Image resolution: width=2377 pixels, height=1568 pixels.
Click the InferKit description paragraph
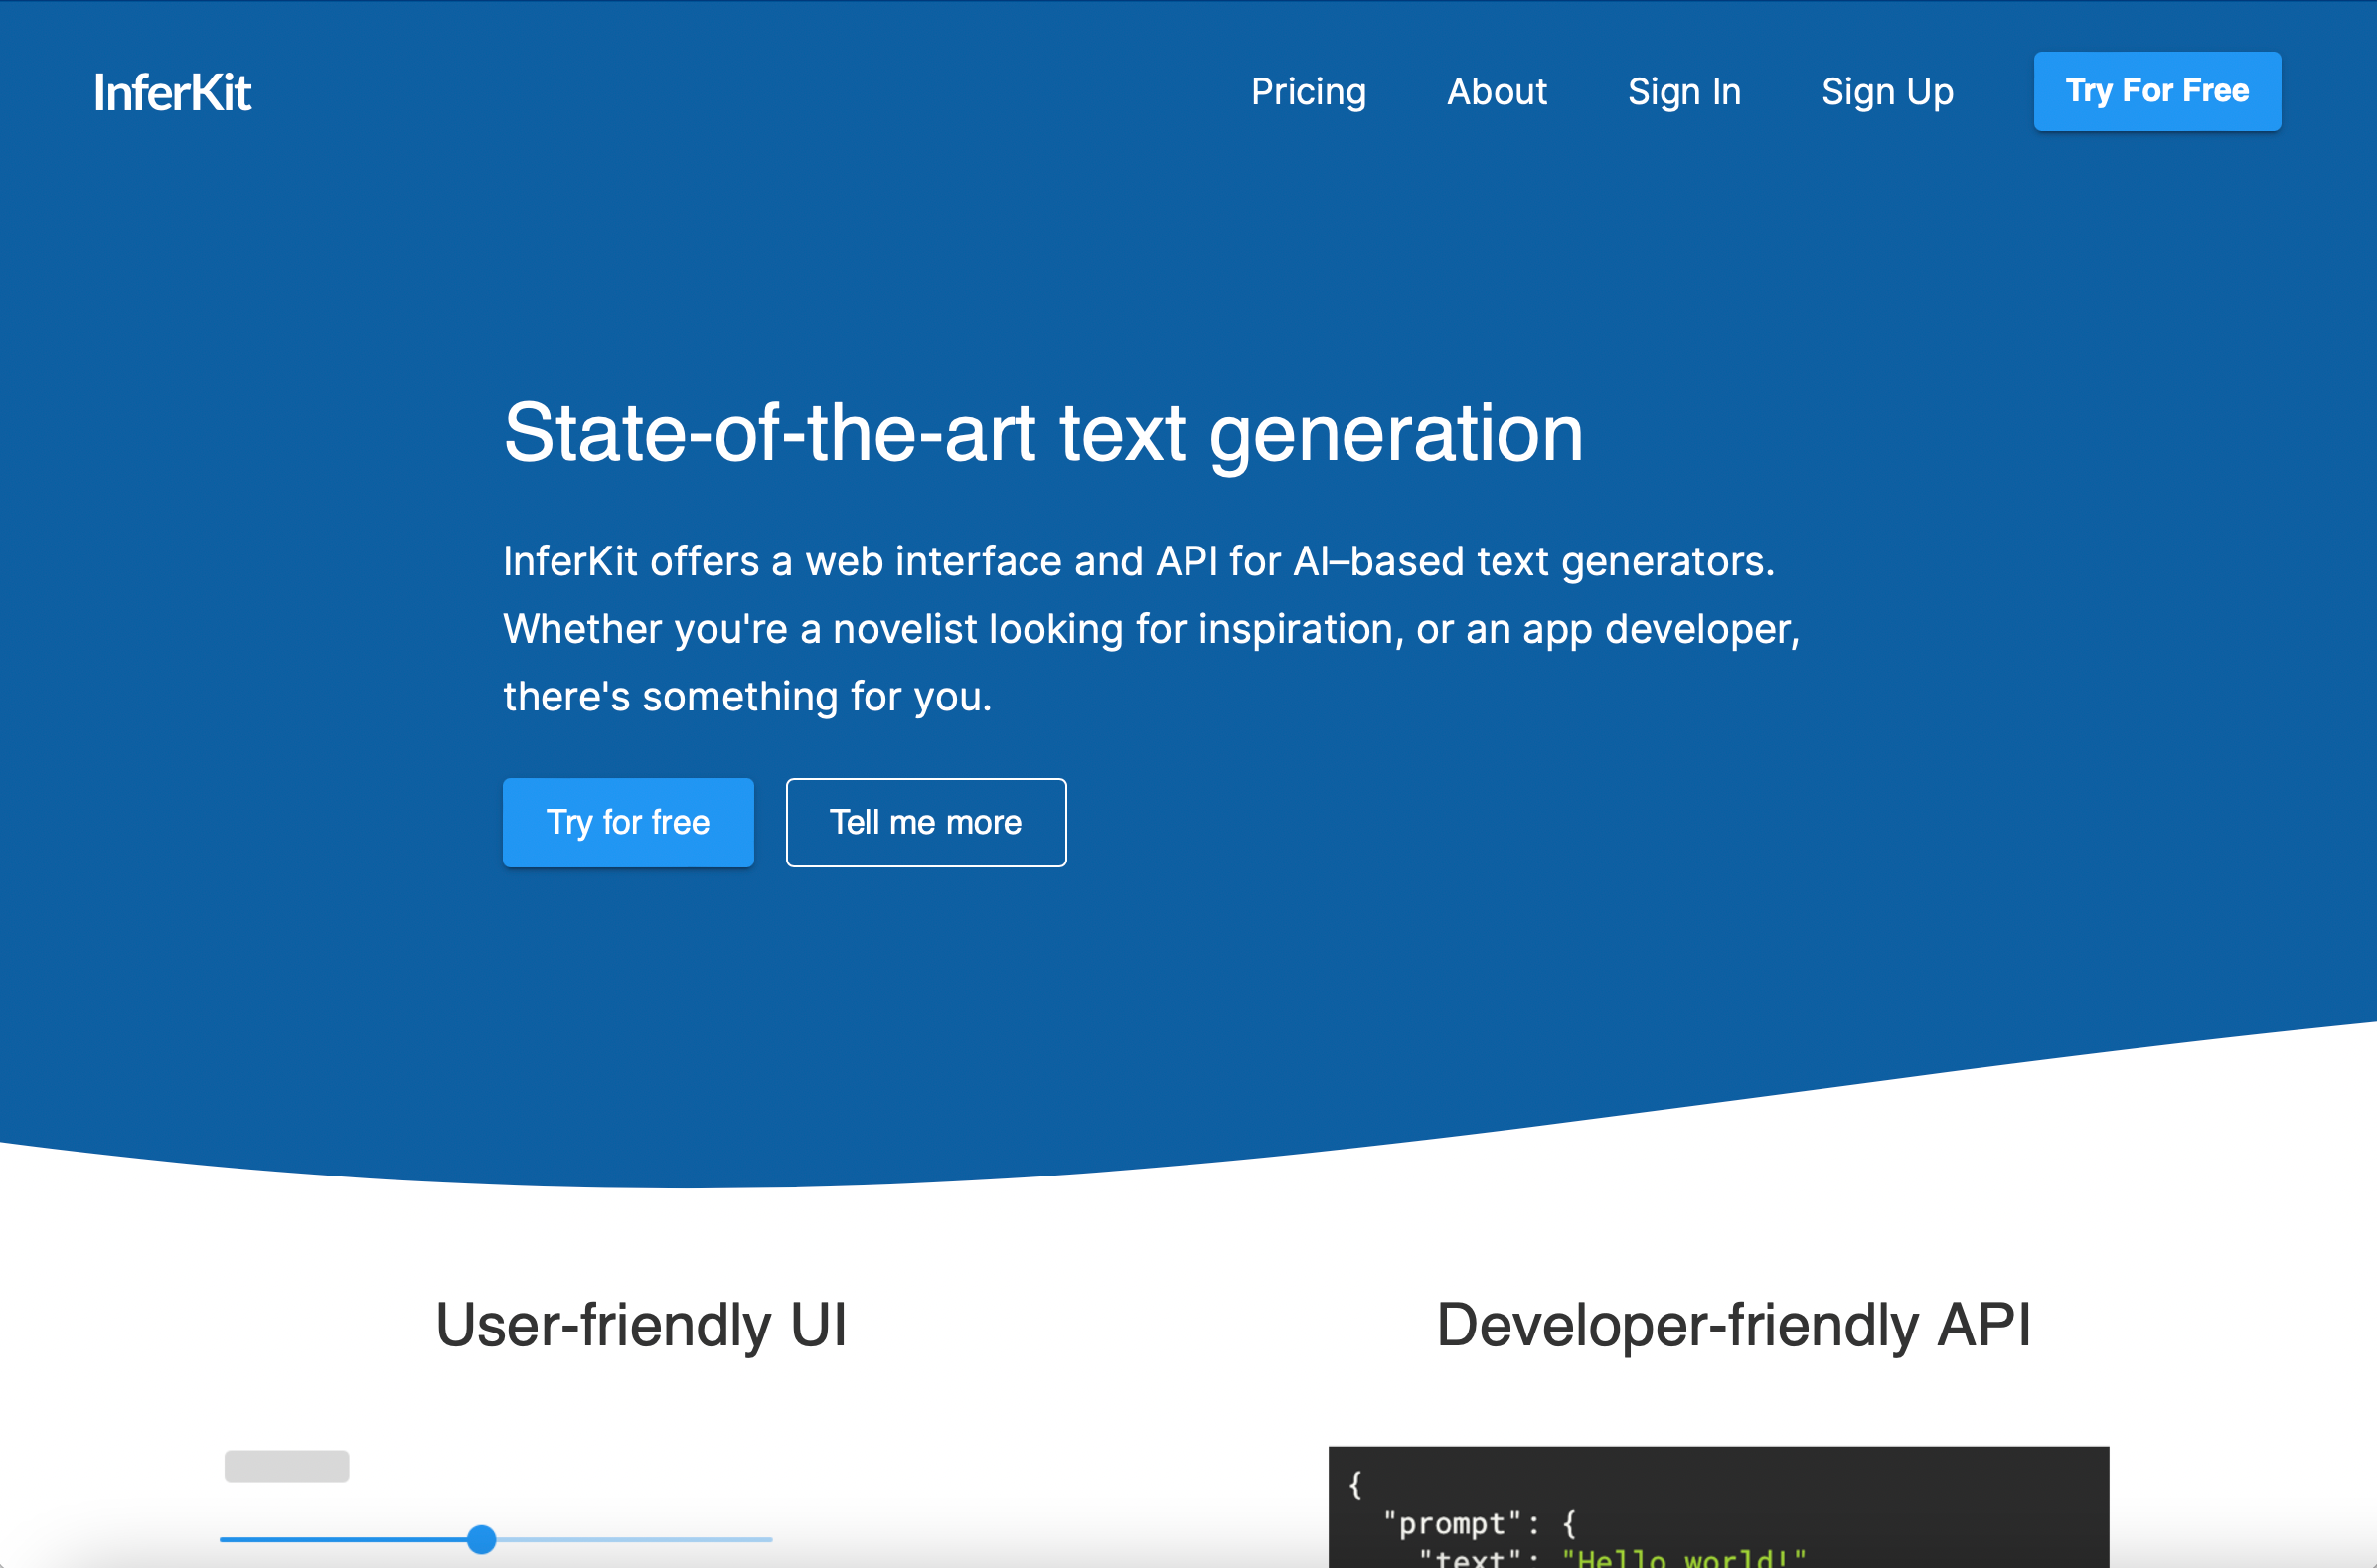[1151, 629]
